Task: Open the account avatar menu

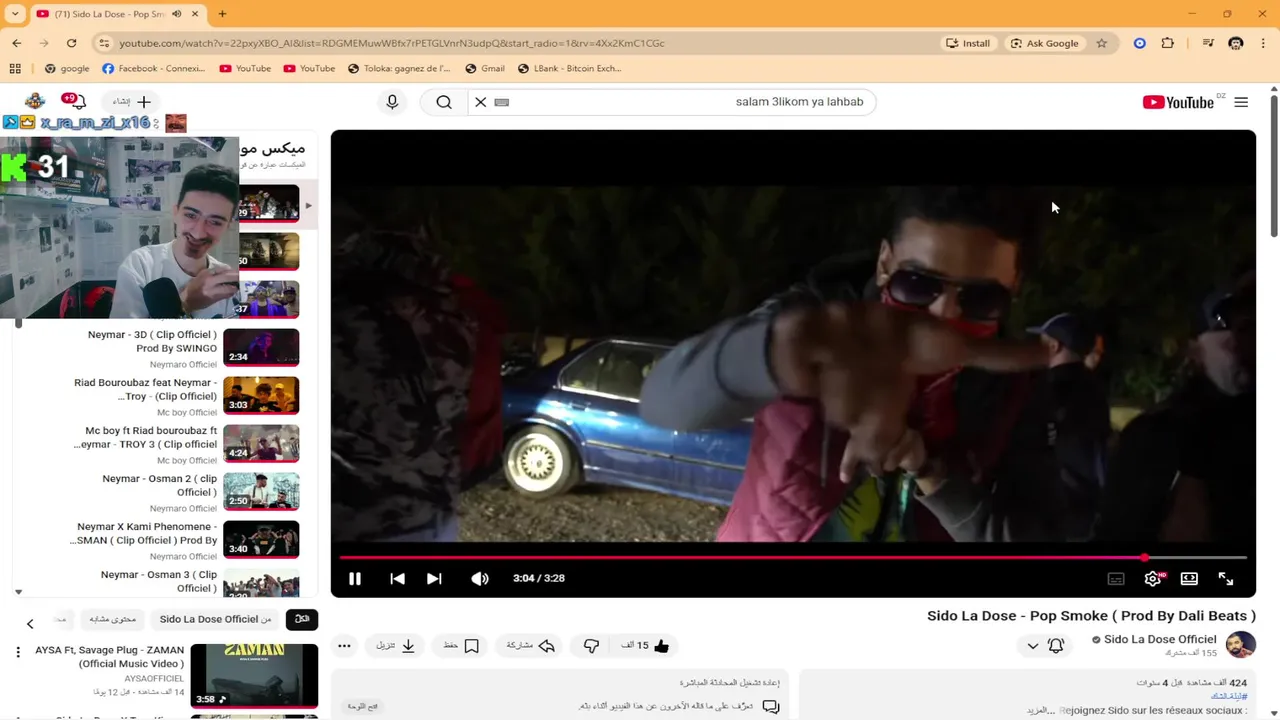Action: pos(35,101)
